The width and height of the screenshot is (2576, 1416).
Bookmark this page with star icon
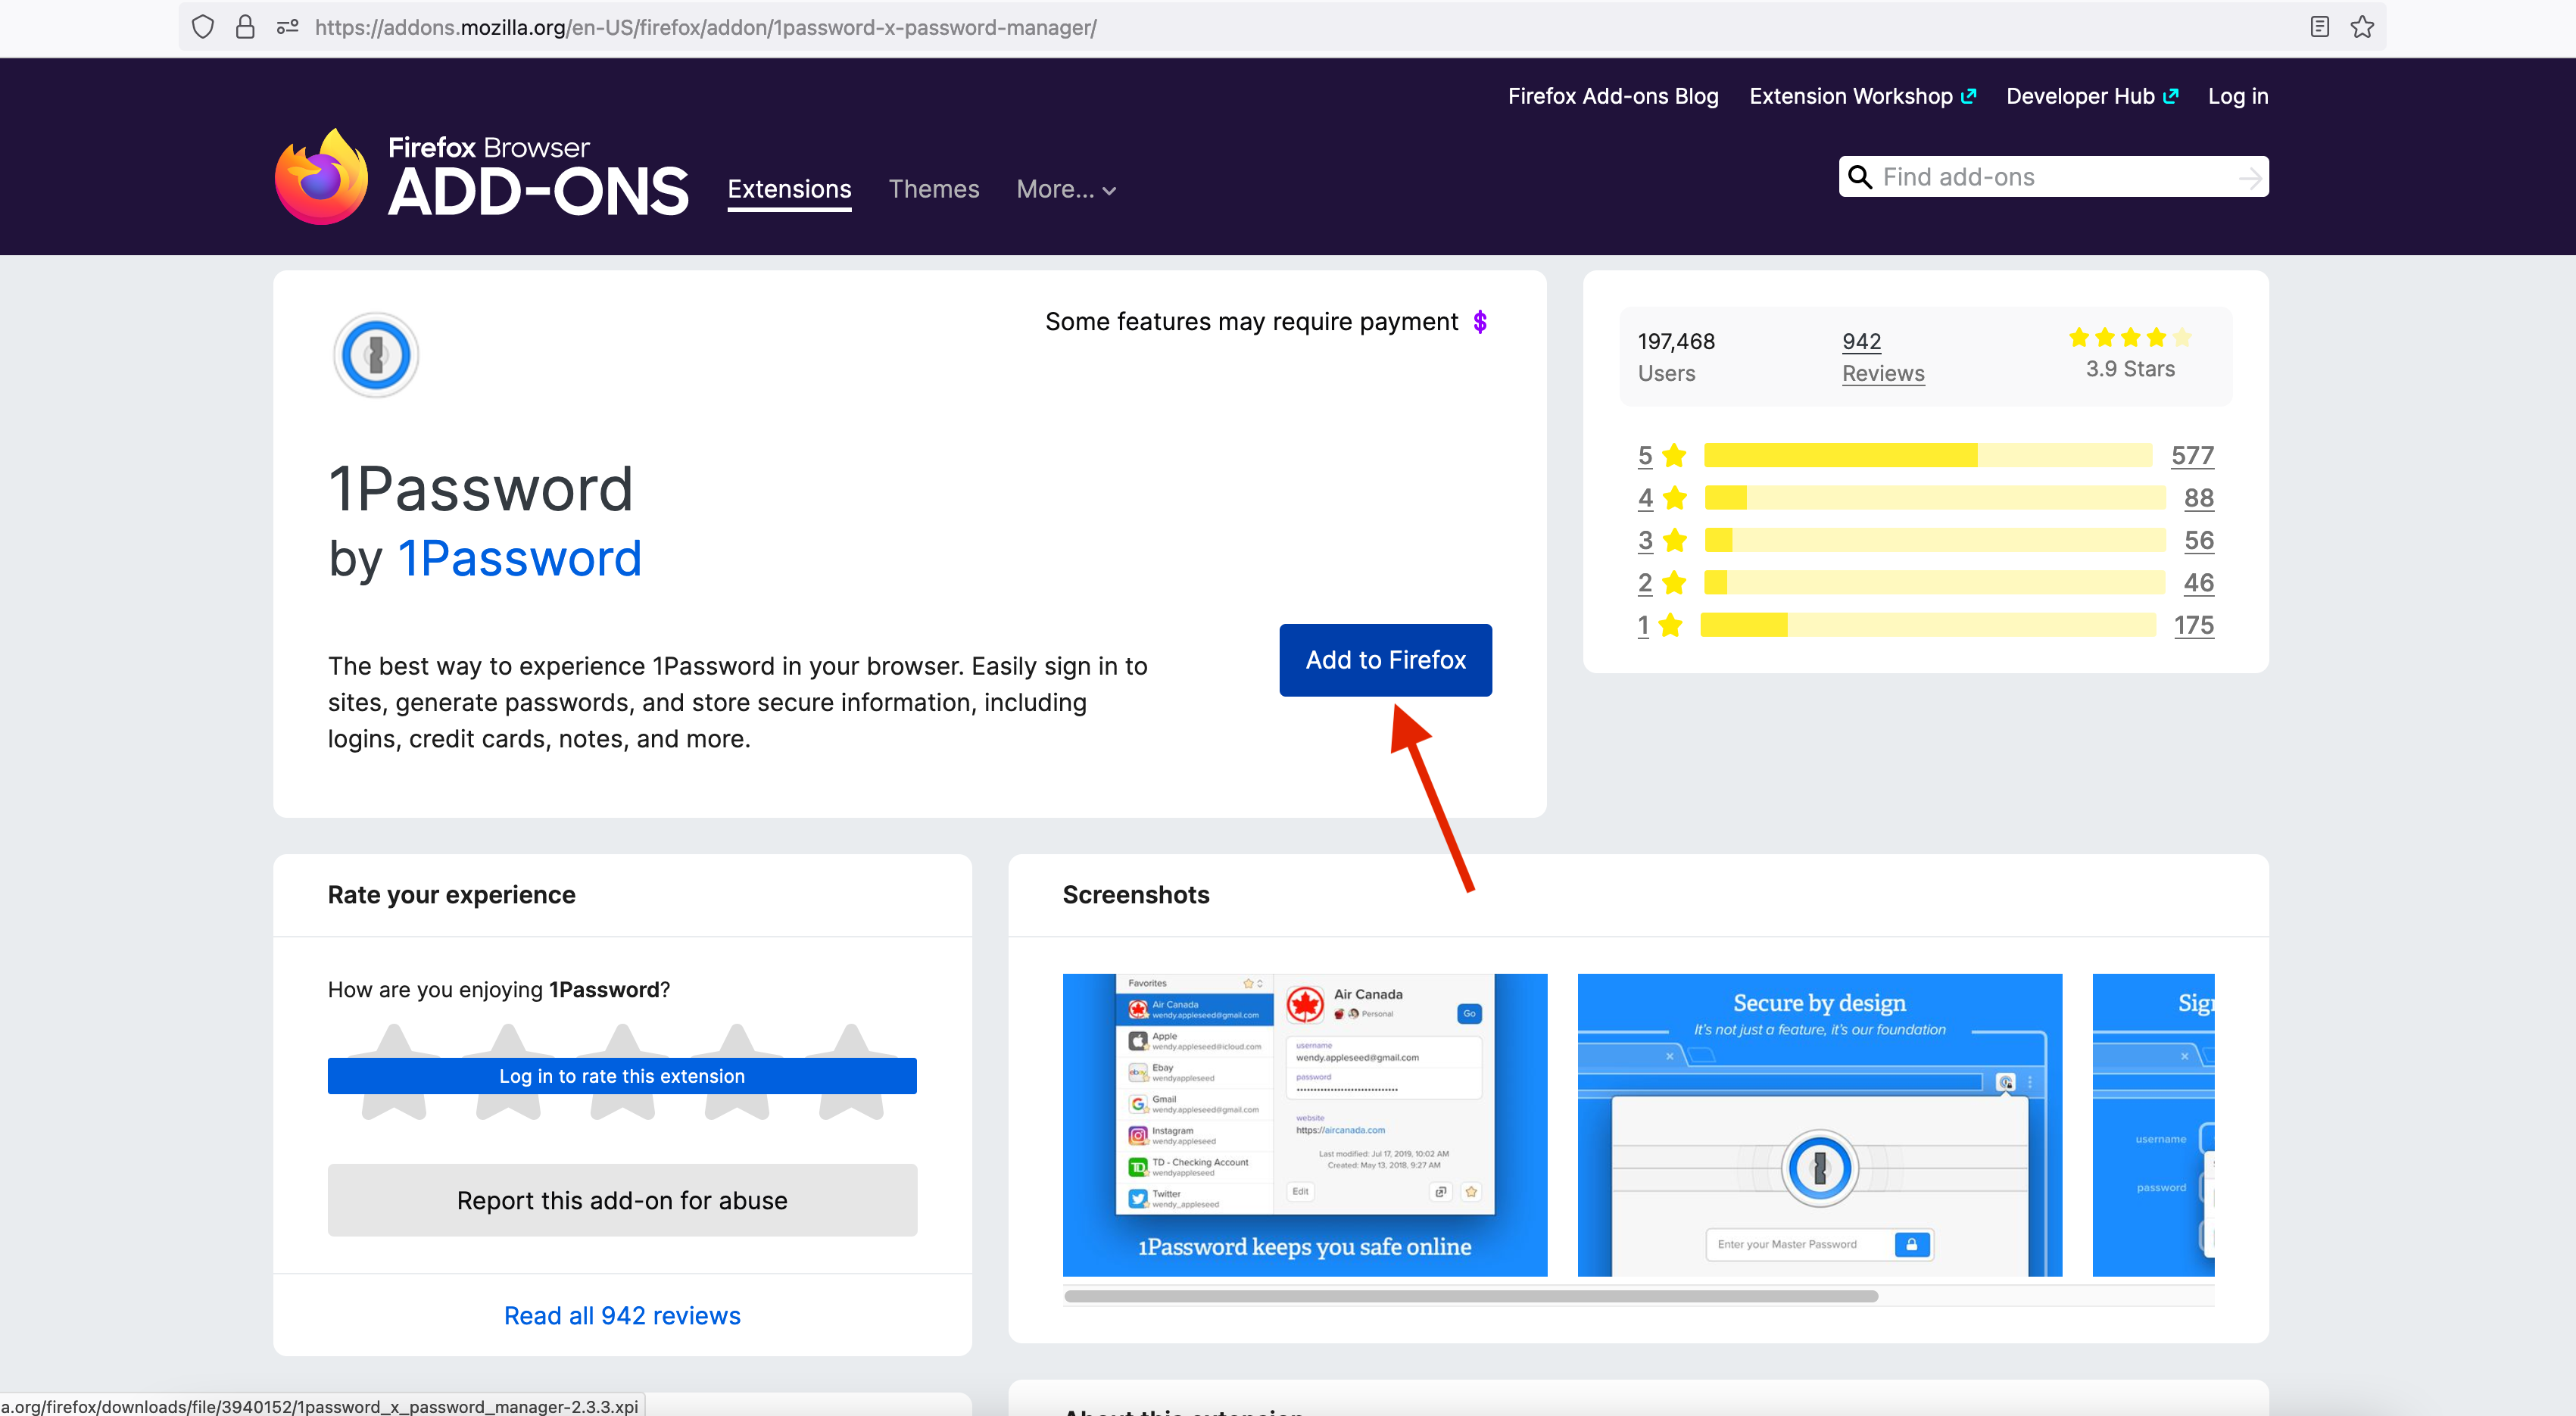2362,27
